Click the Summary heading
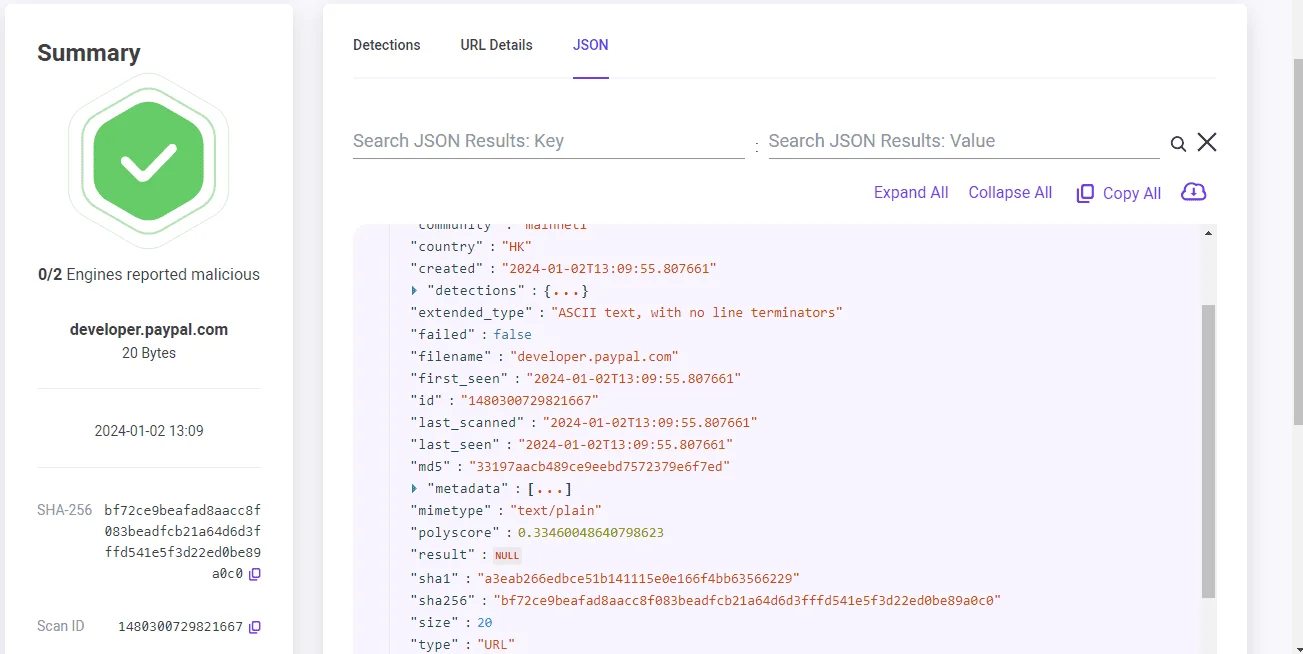 tap(89, 53)
